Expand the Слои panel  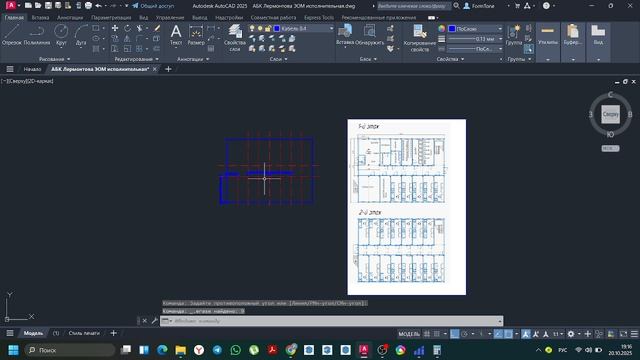pos(279,59)
